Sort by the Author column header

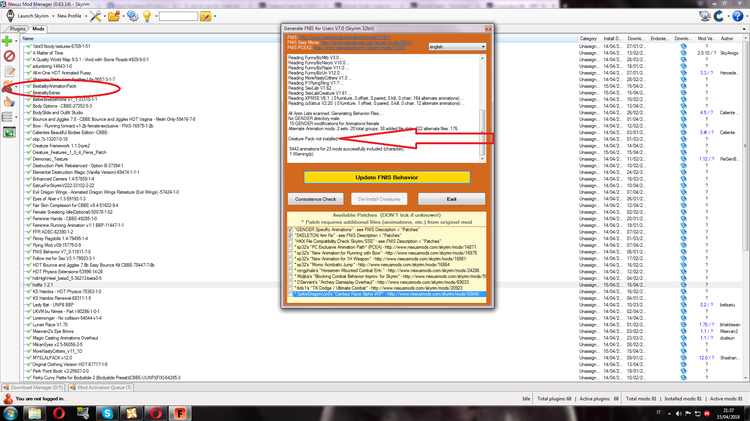pos(727,38)
